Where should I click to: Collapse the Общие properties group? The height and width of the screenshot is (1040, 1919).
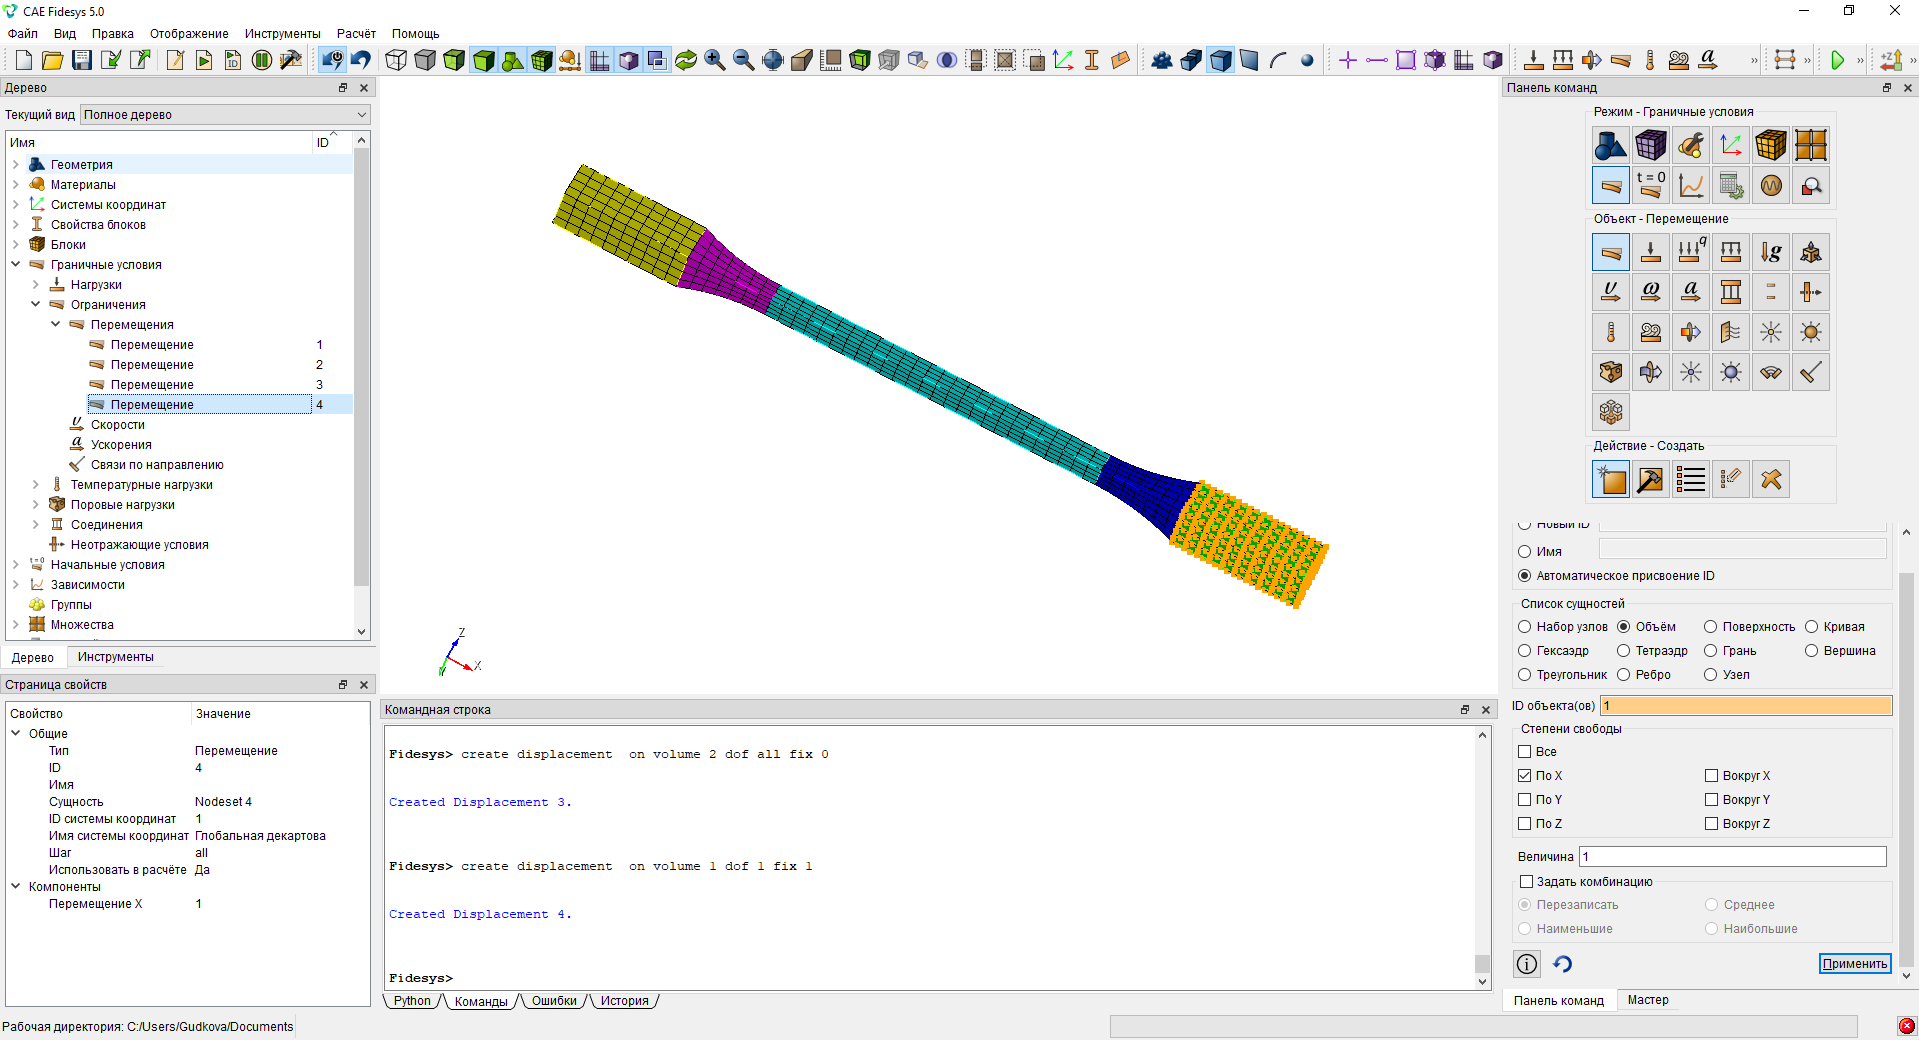[x=16, y=733]
